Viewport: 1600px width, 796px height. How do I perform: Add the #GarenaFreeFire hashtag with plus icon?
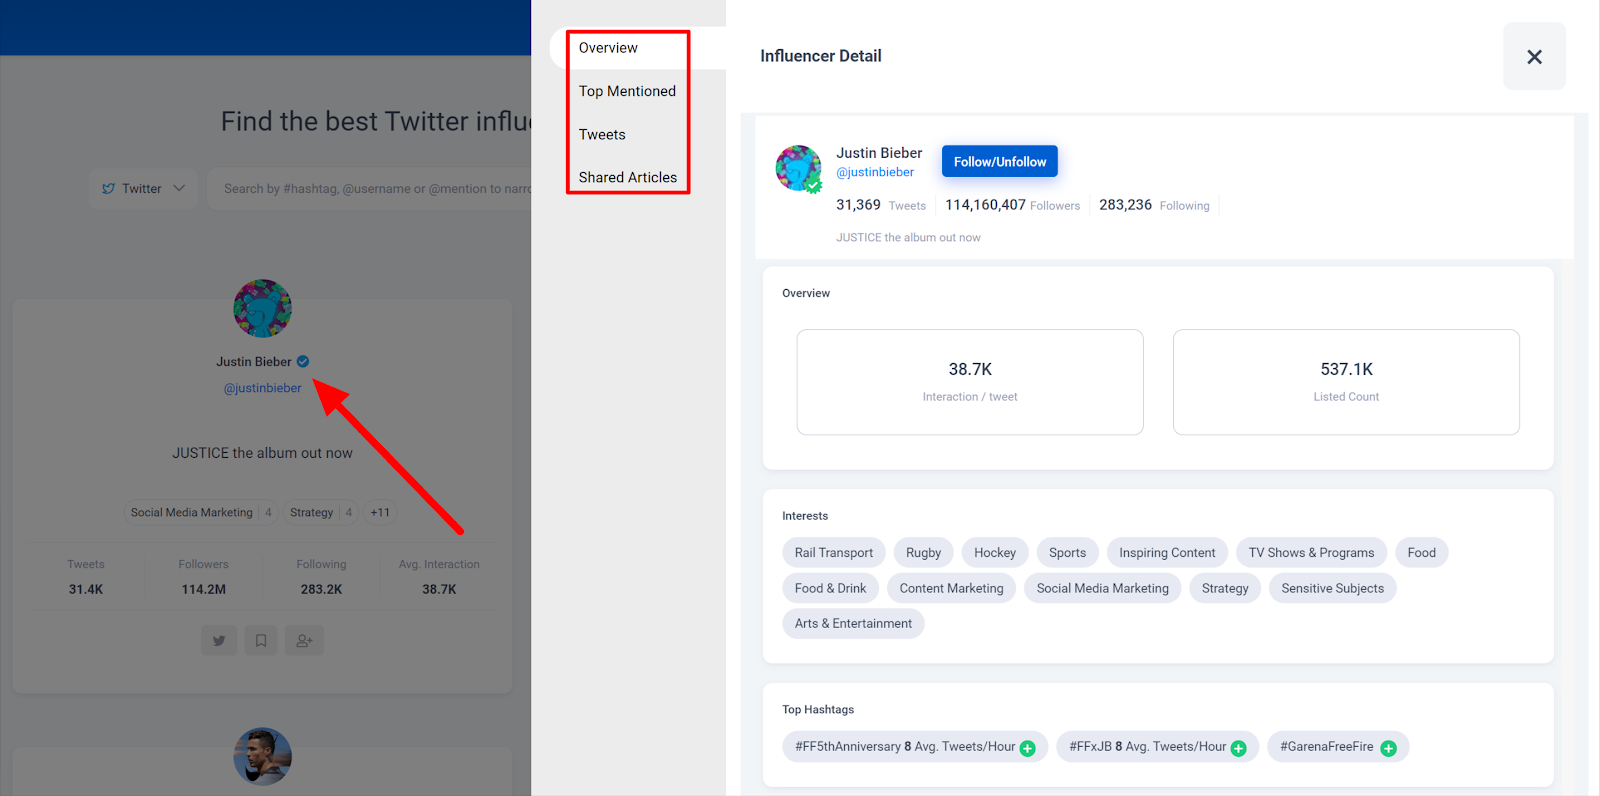[x=1388, y=748]
